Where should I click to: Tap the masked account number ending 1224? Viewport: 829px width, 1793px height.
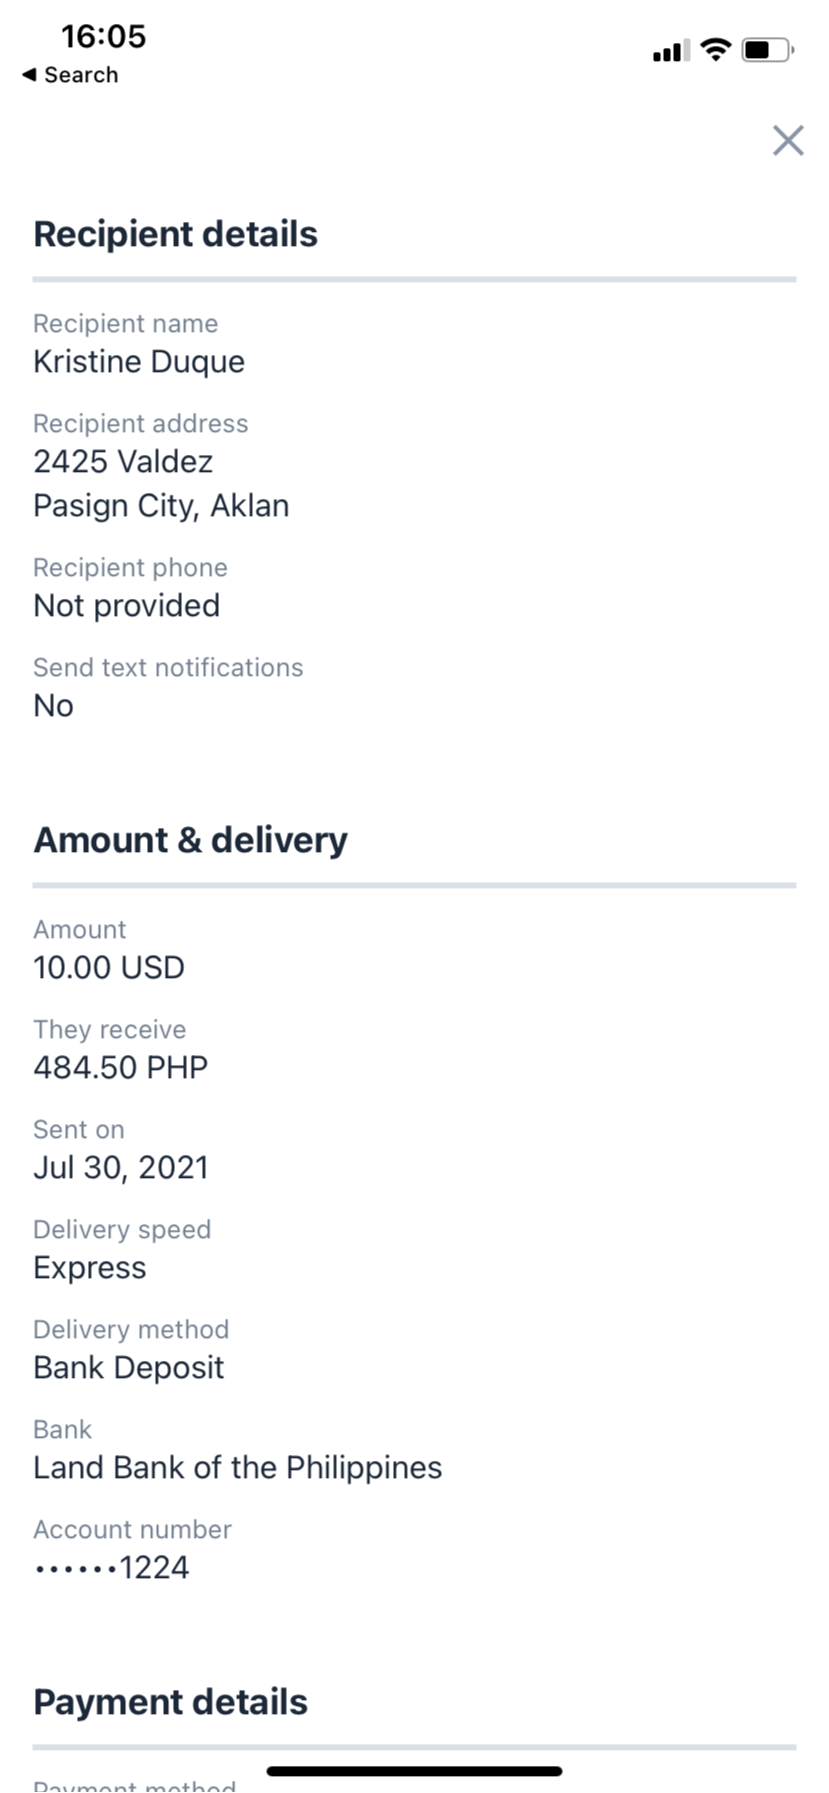tap(111, 1568)
